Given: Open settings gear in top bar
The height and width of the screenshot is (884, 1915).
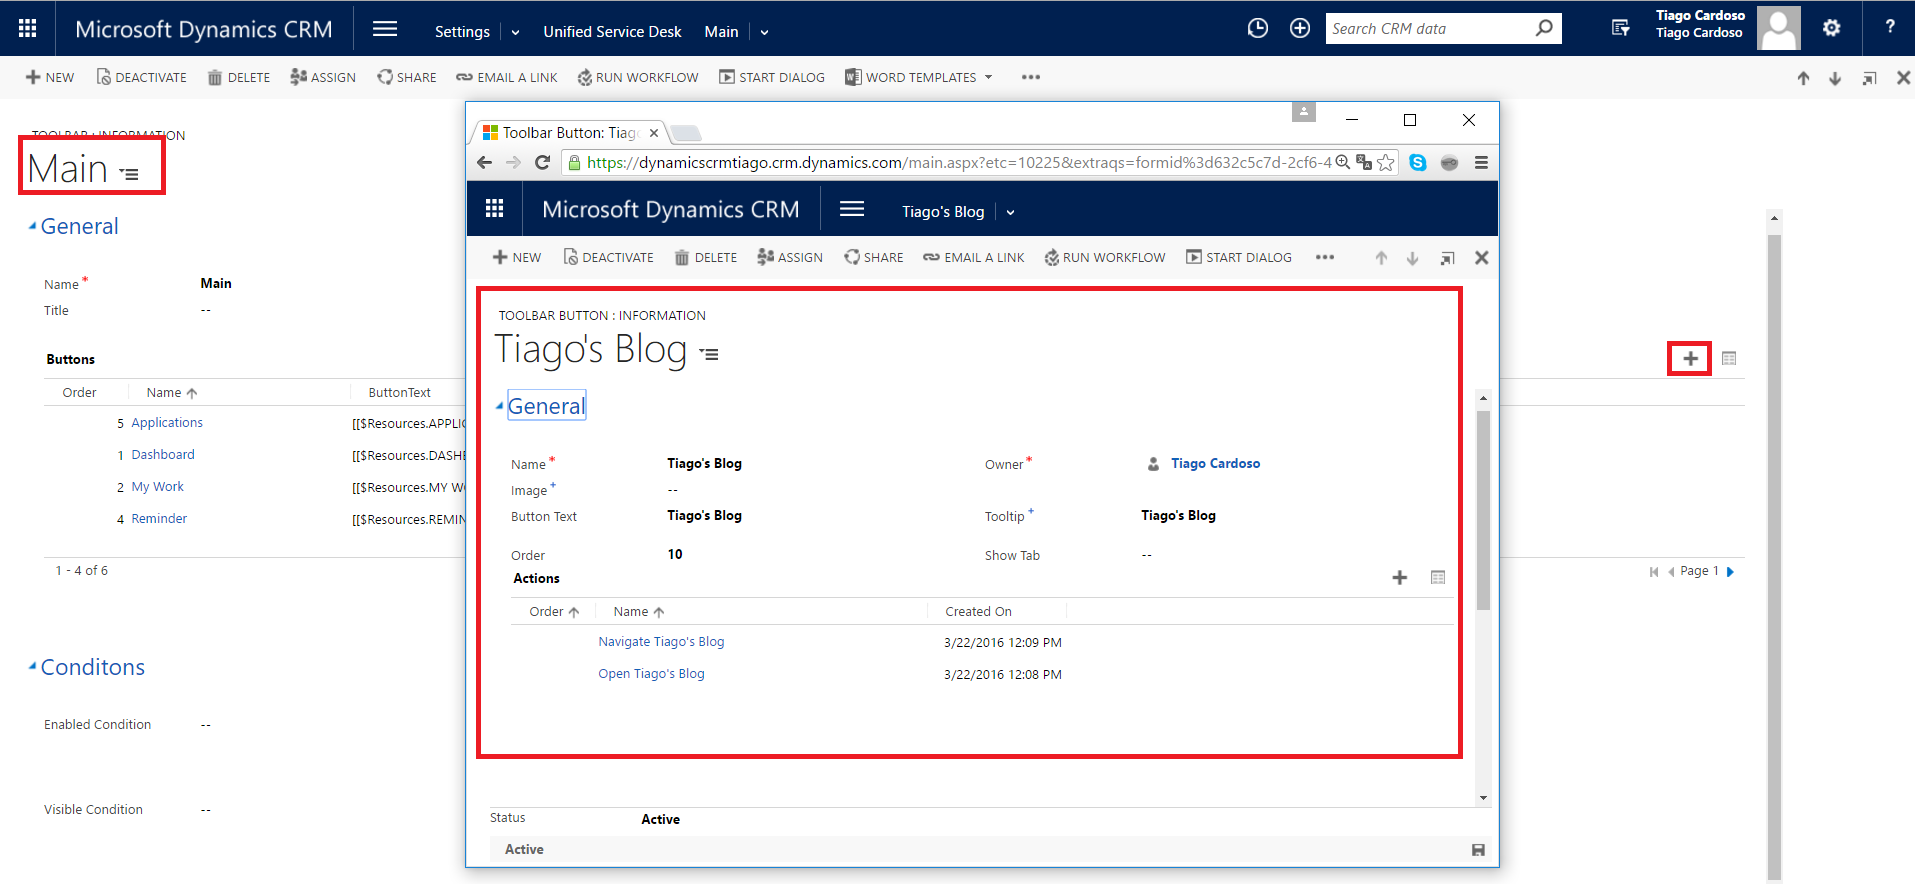Looking at the screenshot, I should click(x=1831, y=29).
